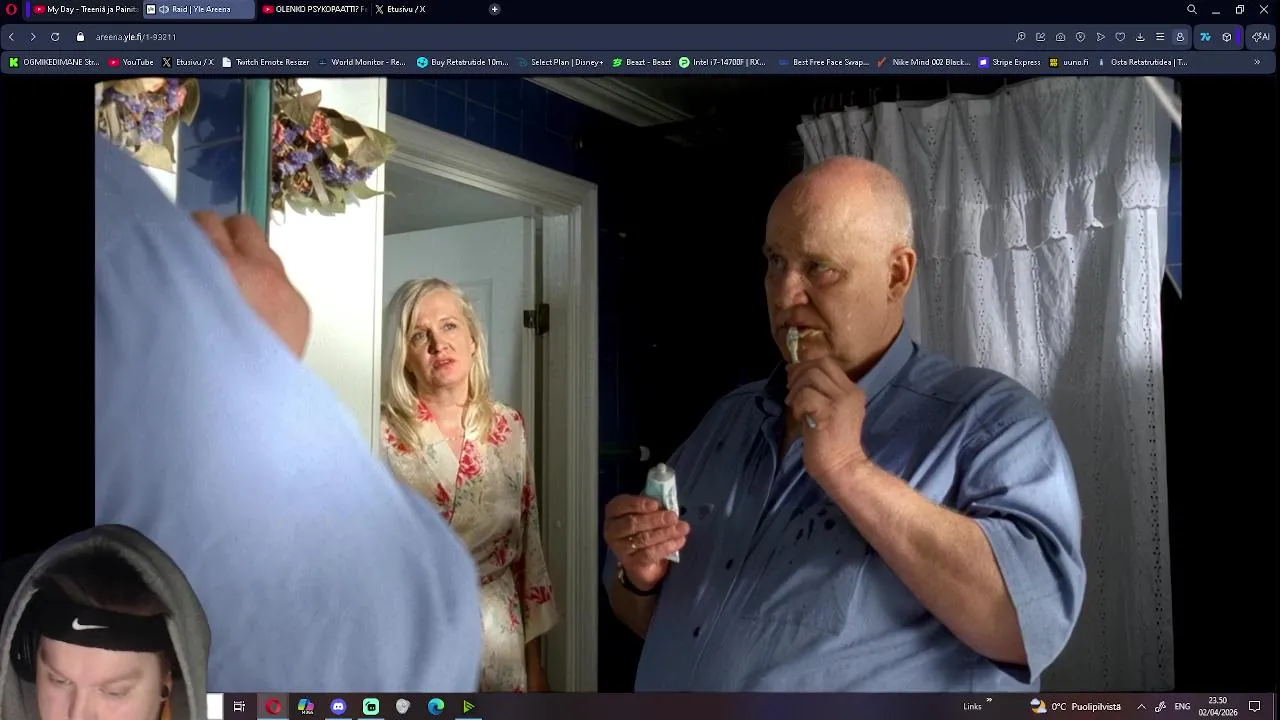
Task: Open a new tab with plus button
Action: coord(494,9)
